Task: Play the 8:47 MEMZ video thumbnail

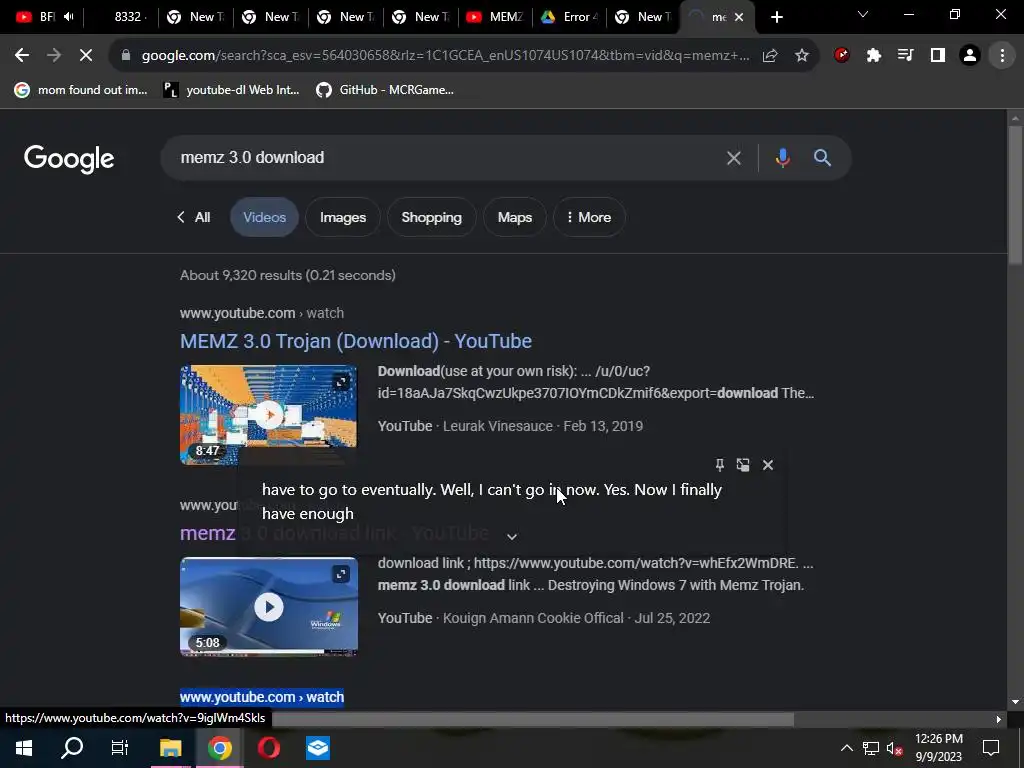Action: point(268,415)
